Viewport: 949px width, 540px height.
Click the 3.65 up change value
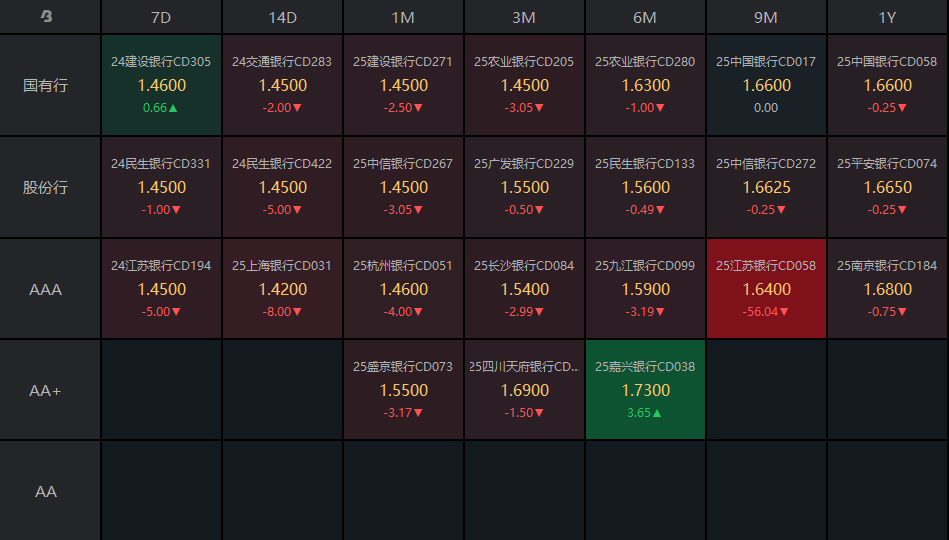pyautogui.click(x=645, y=413)
